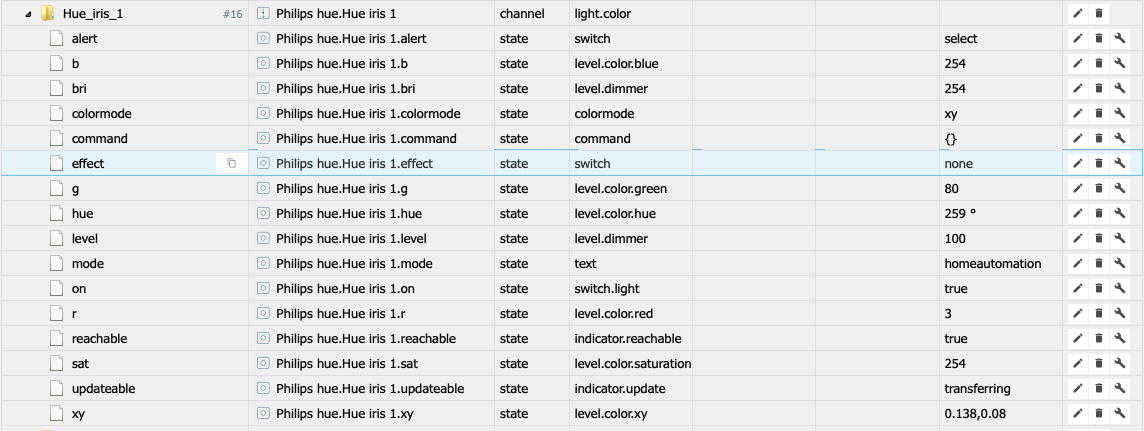Open wrench settings for the effect row
Viewport: 1144px width, 431px height.
point(1120,163)
